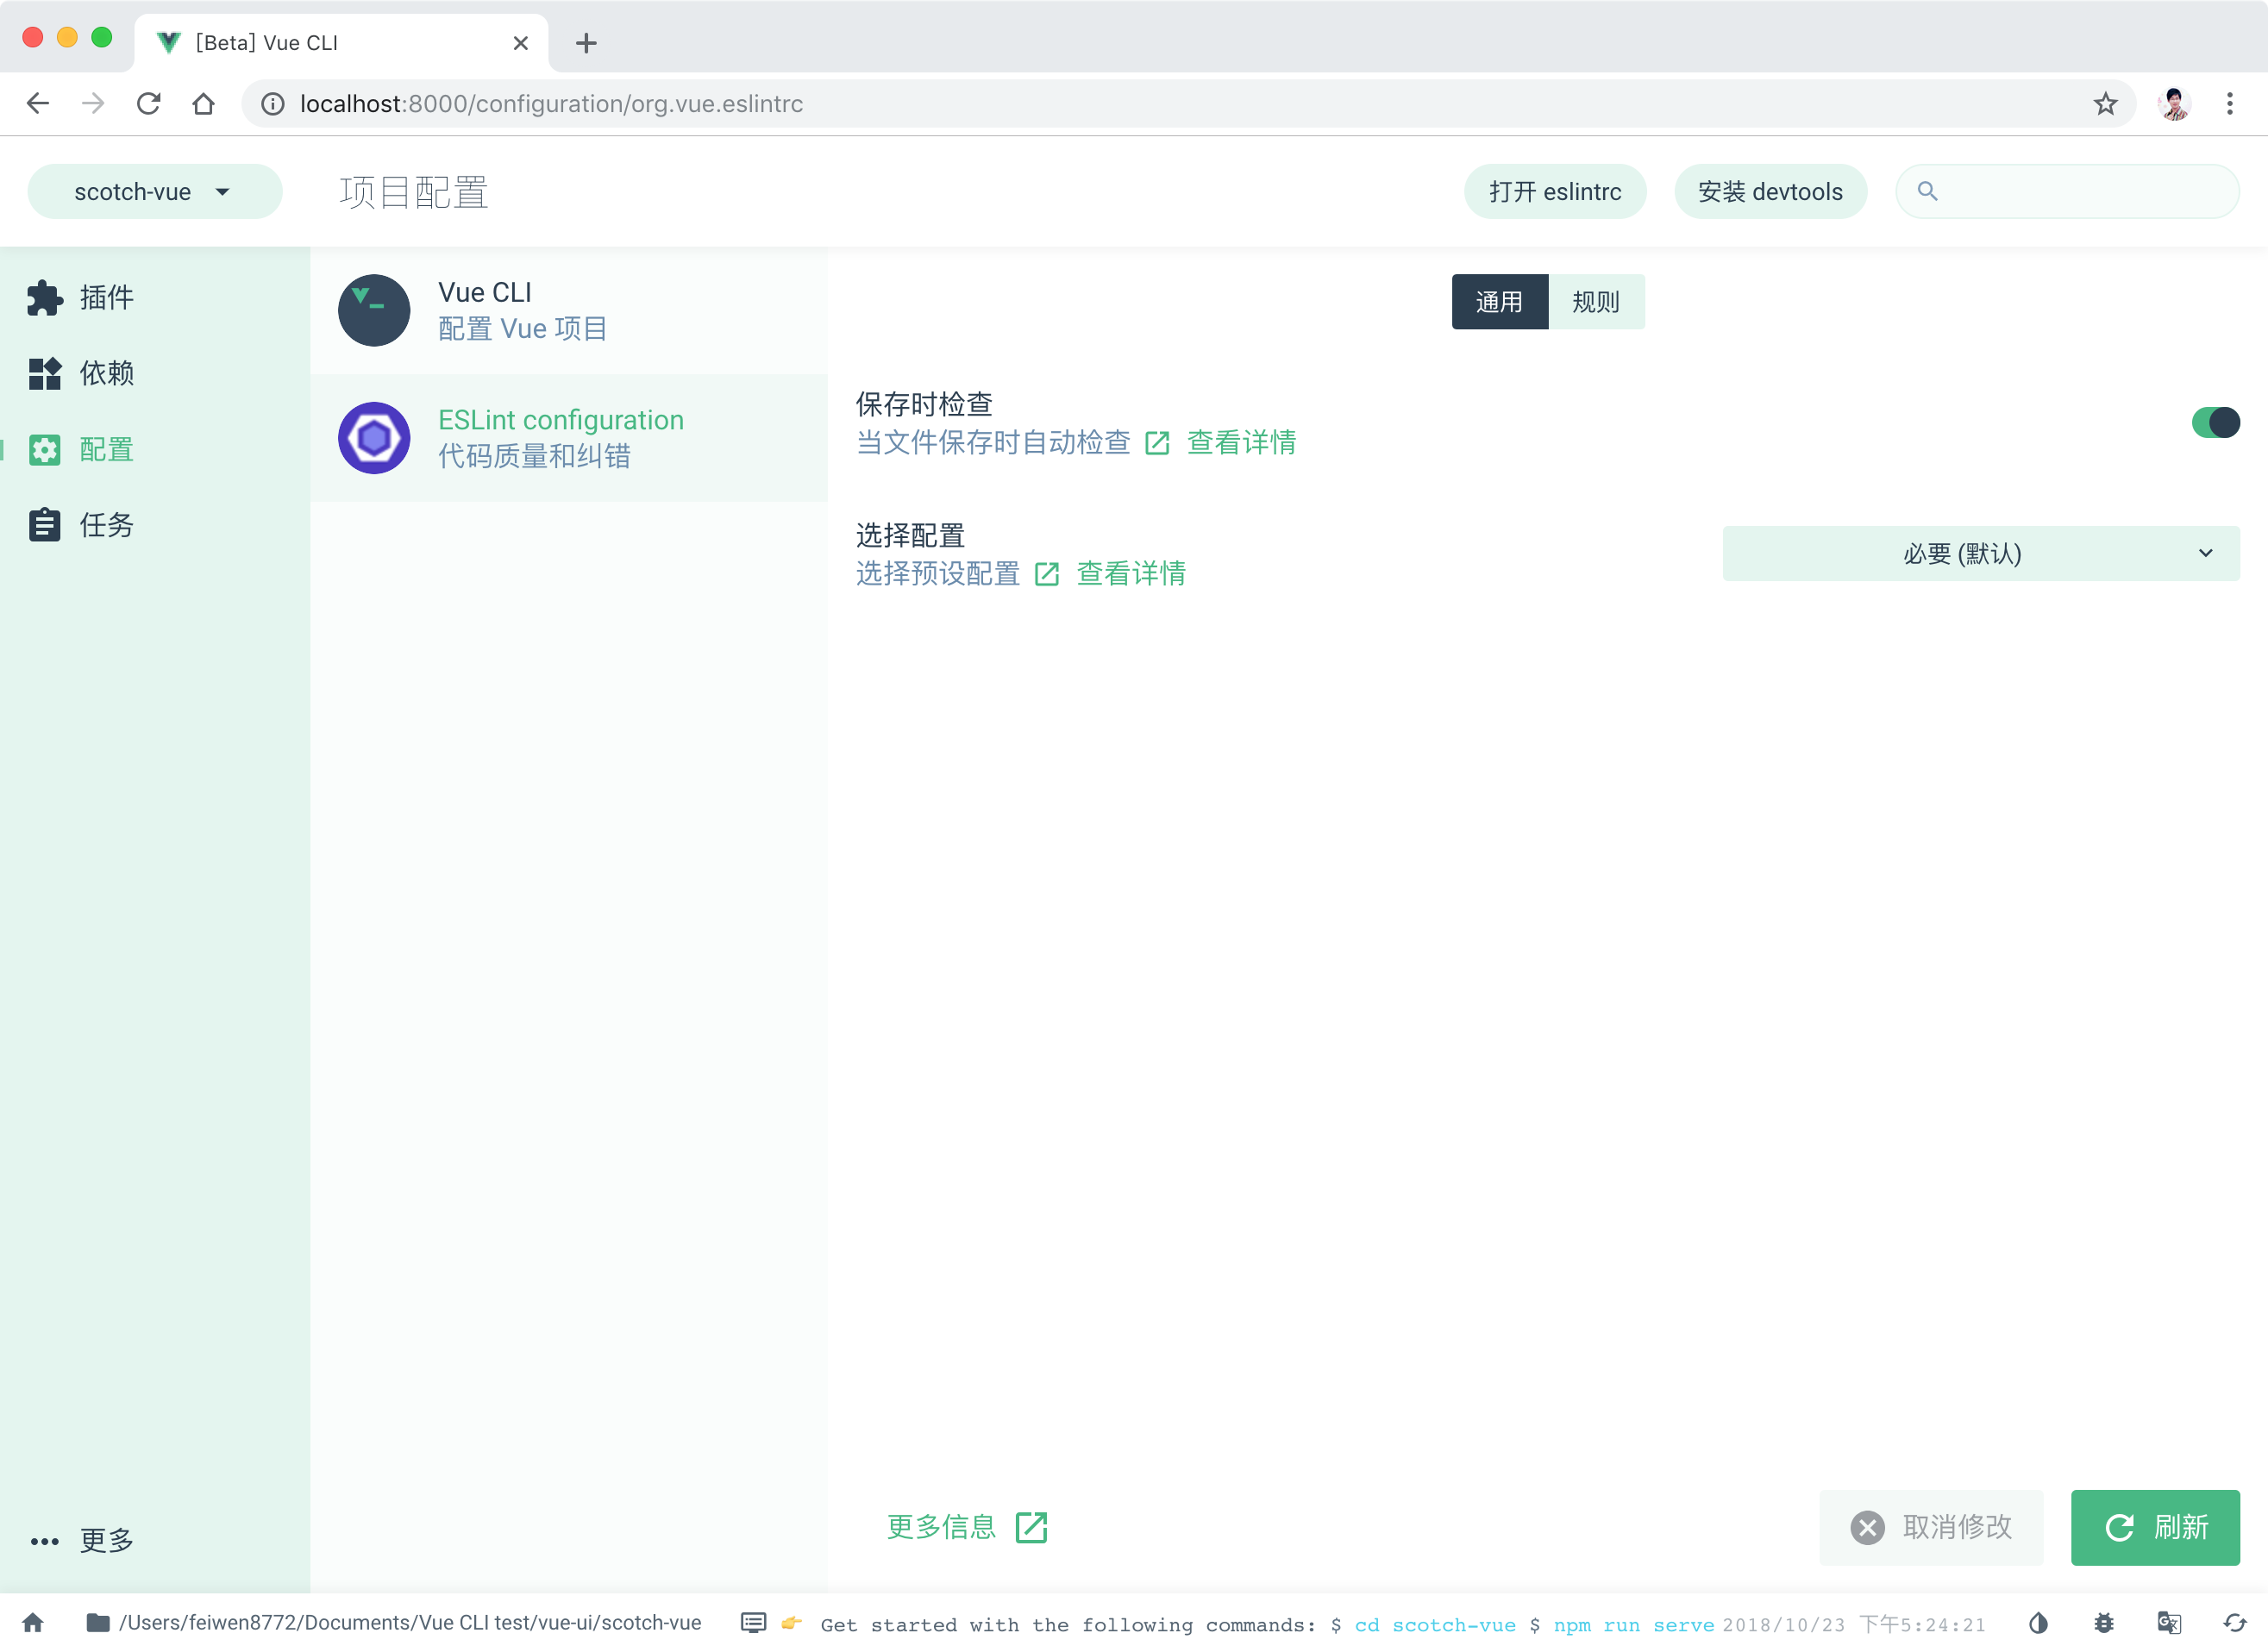Viewport: 2268px width, 1652px height.
Task: Click the home icon in status bar
Action: (33, 1622)
